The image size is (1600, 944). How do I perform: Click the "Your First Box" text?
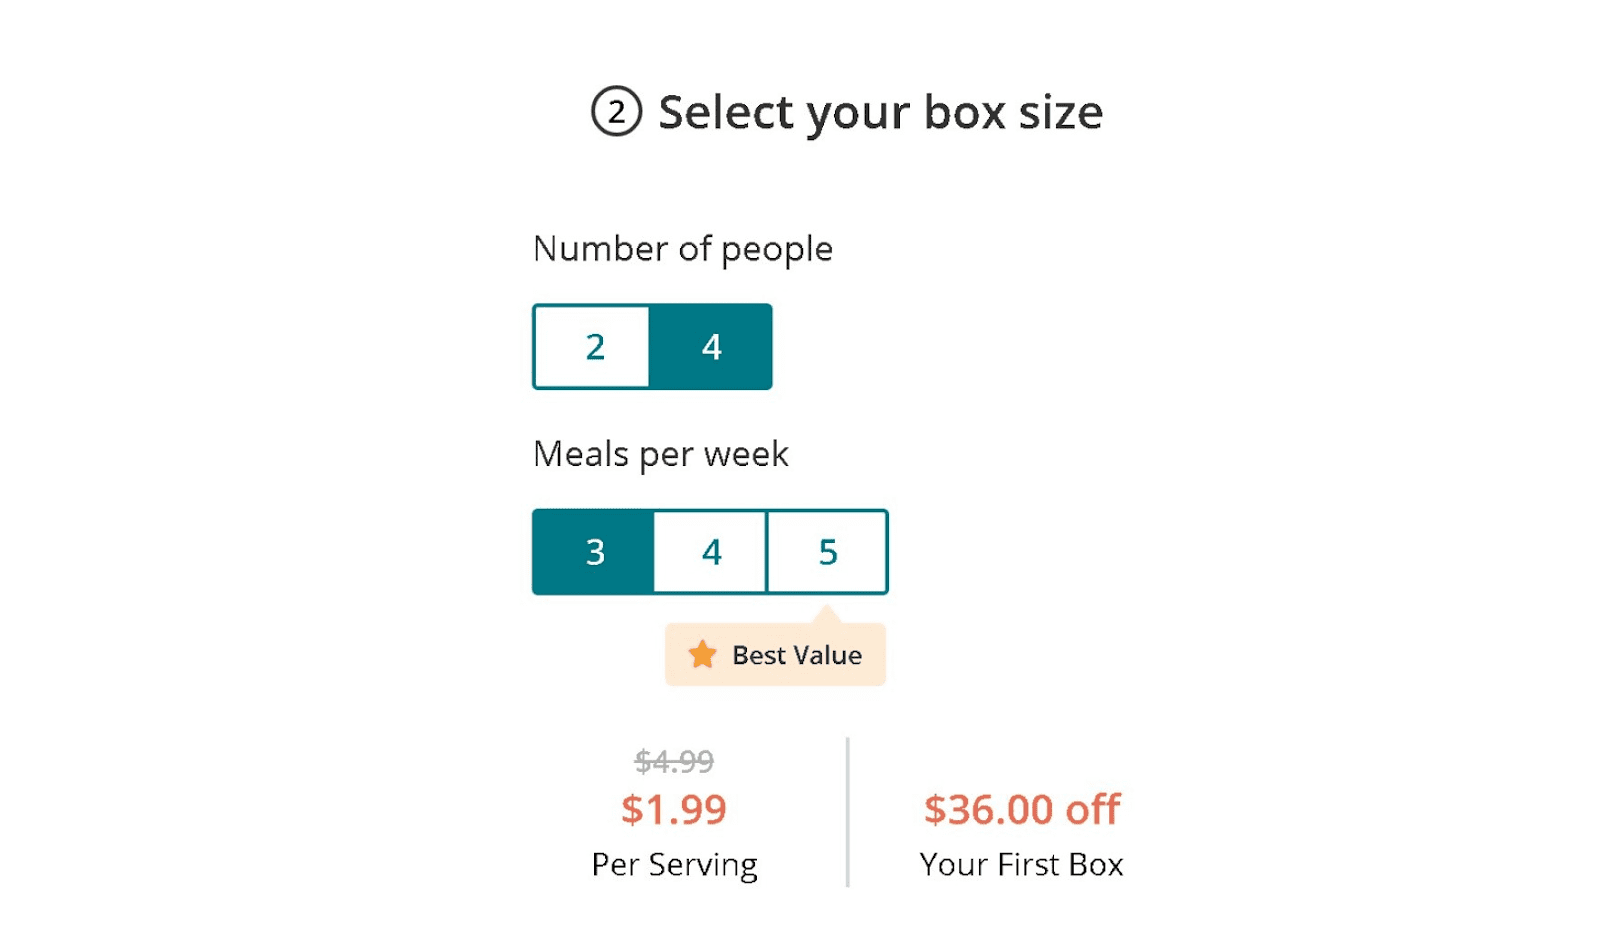(x=1022, y=864)
